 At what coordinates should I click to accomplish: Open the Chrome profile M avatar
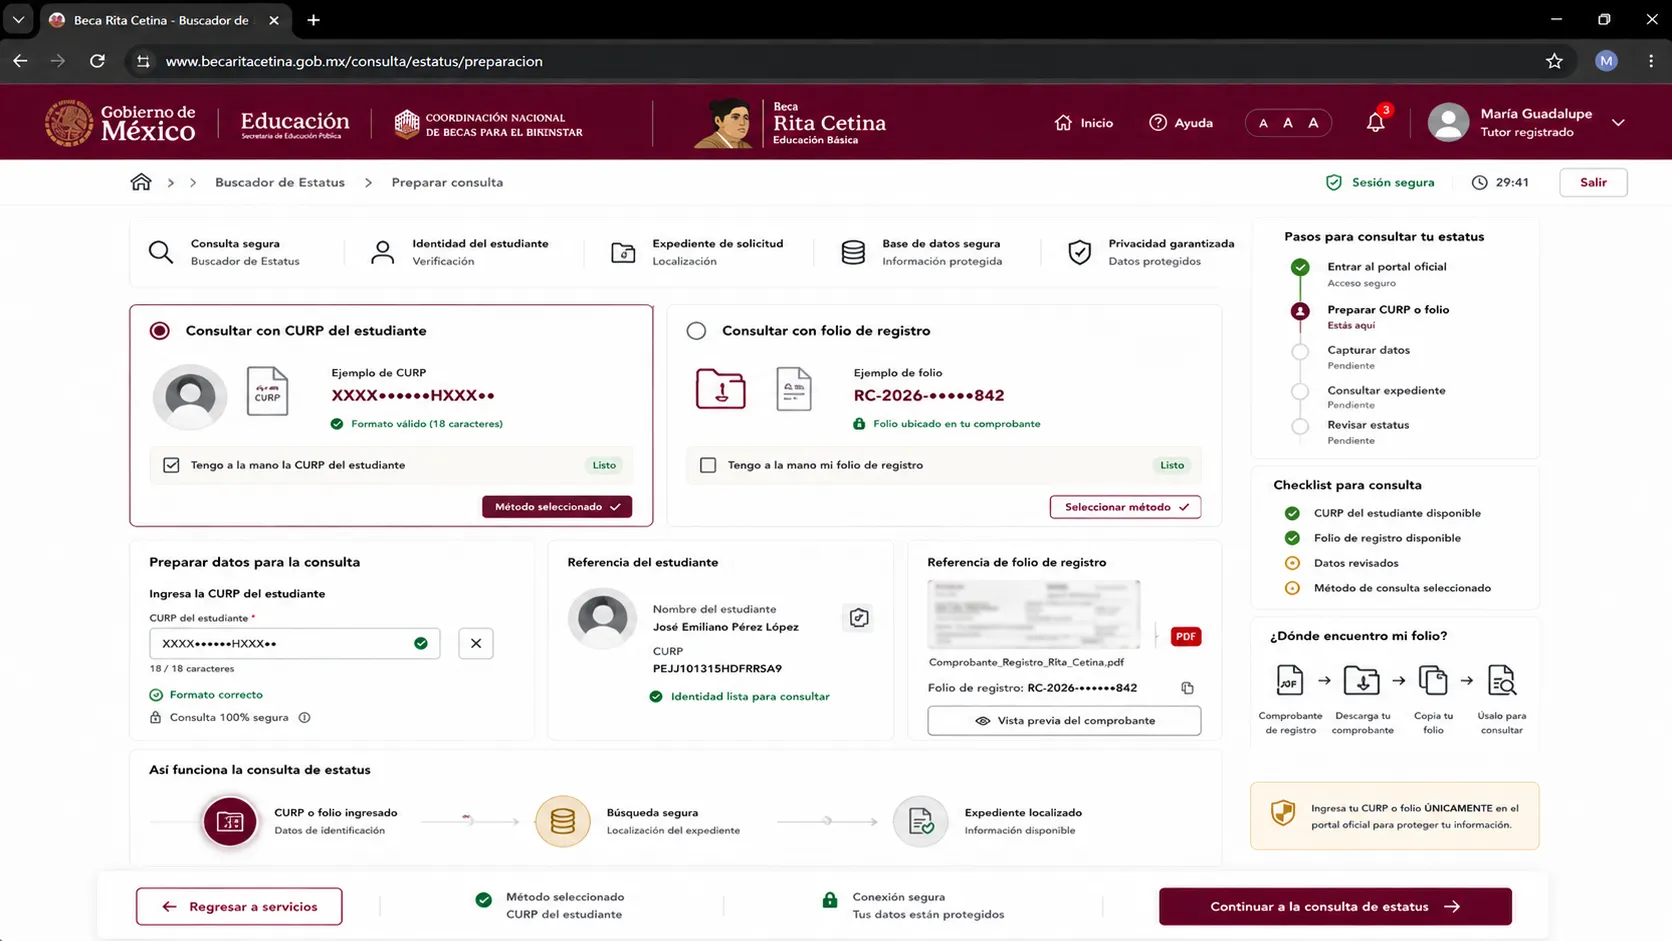(x=1606, y=61)
